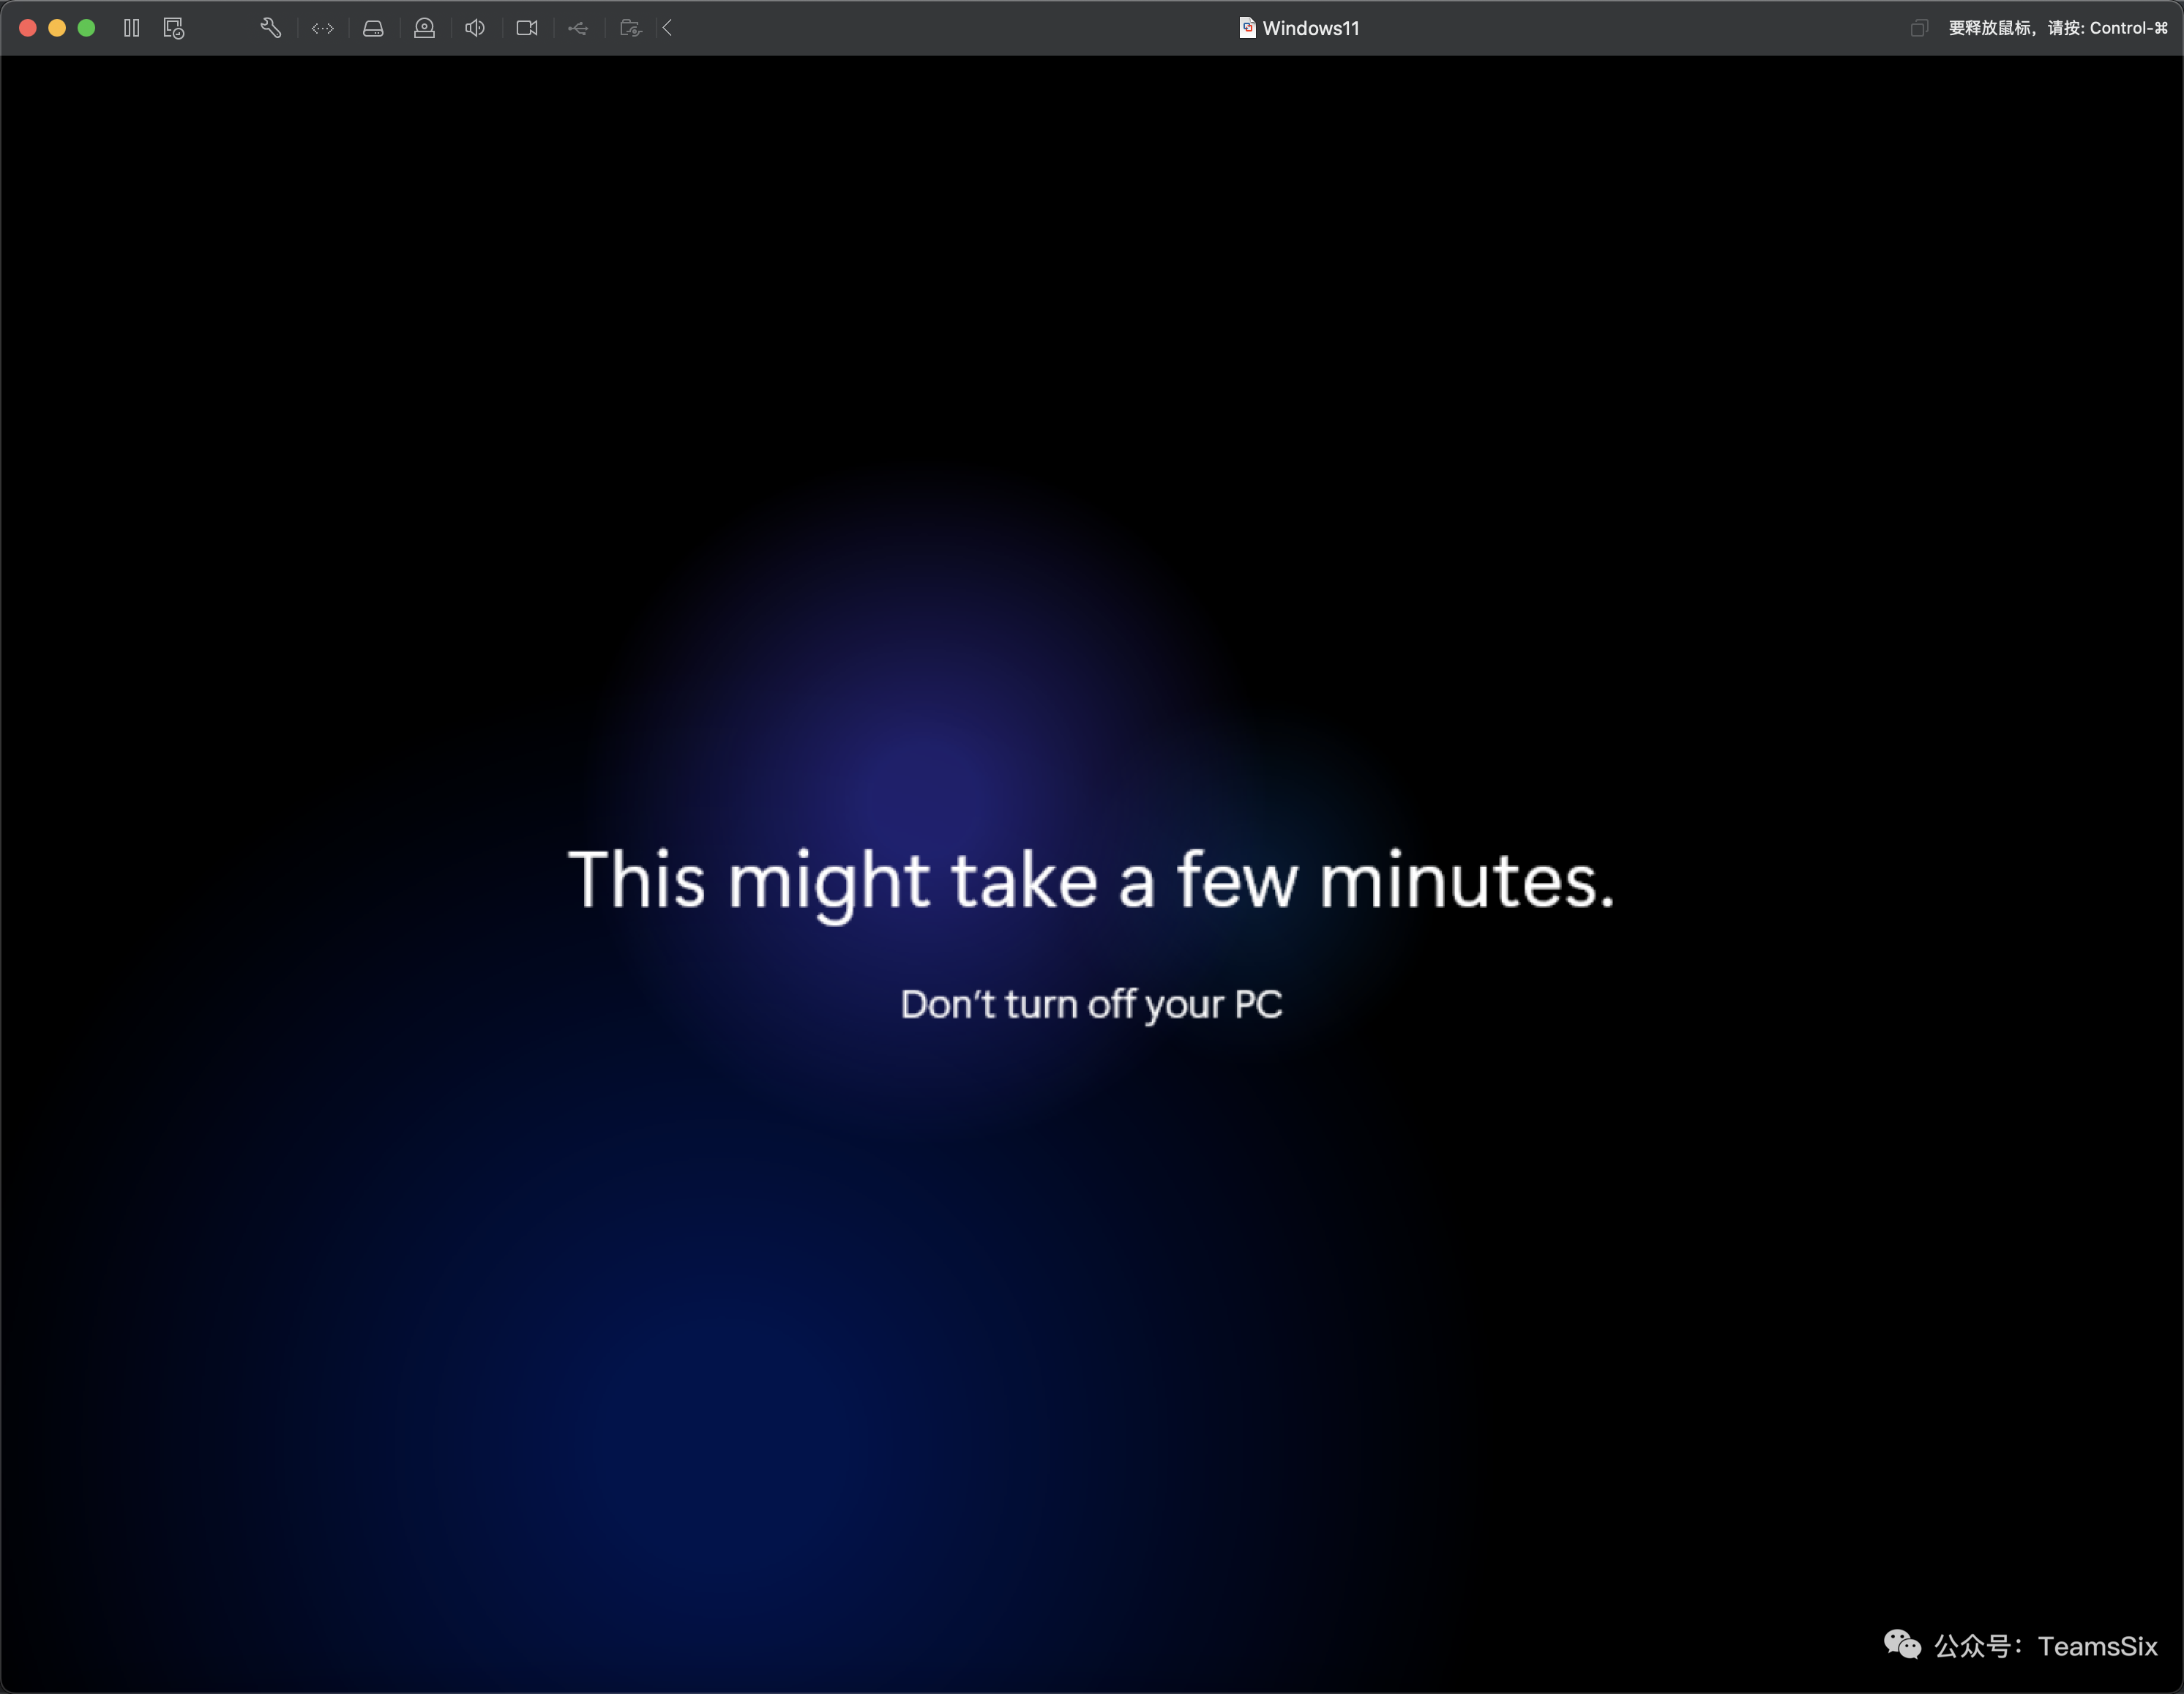Collapse the toolbar with the chevron
The width and height of the screenshot is (2184, 1694).
[667, 28]
